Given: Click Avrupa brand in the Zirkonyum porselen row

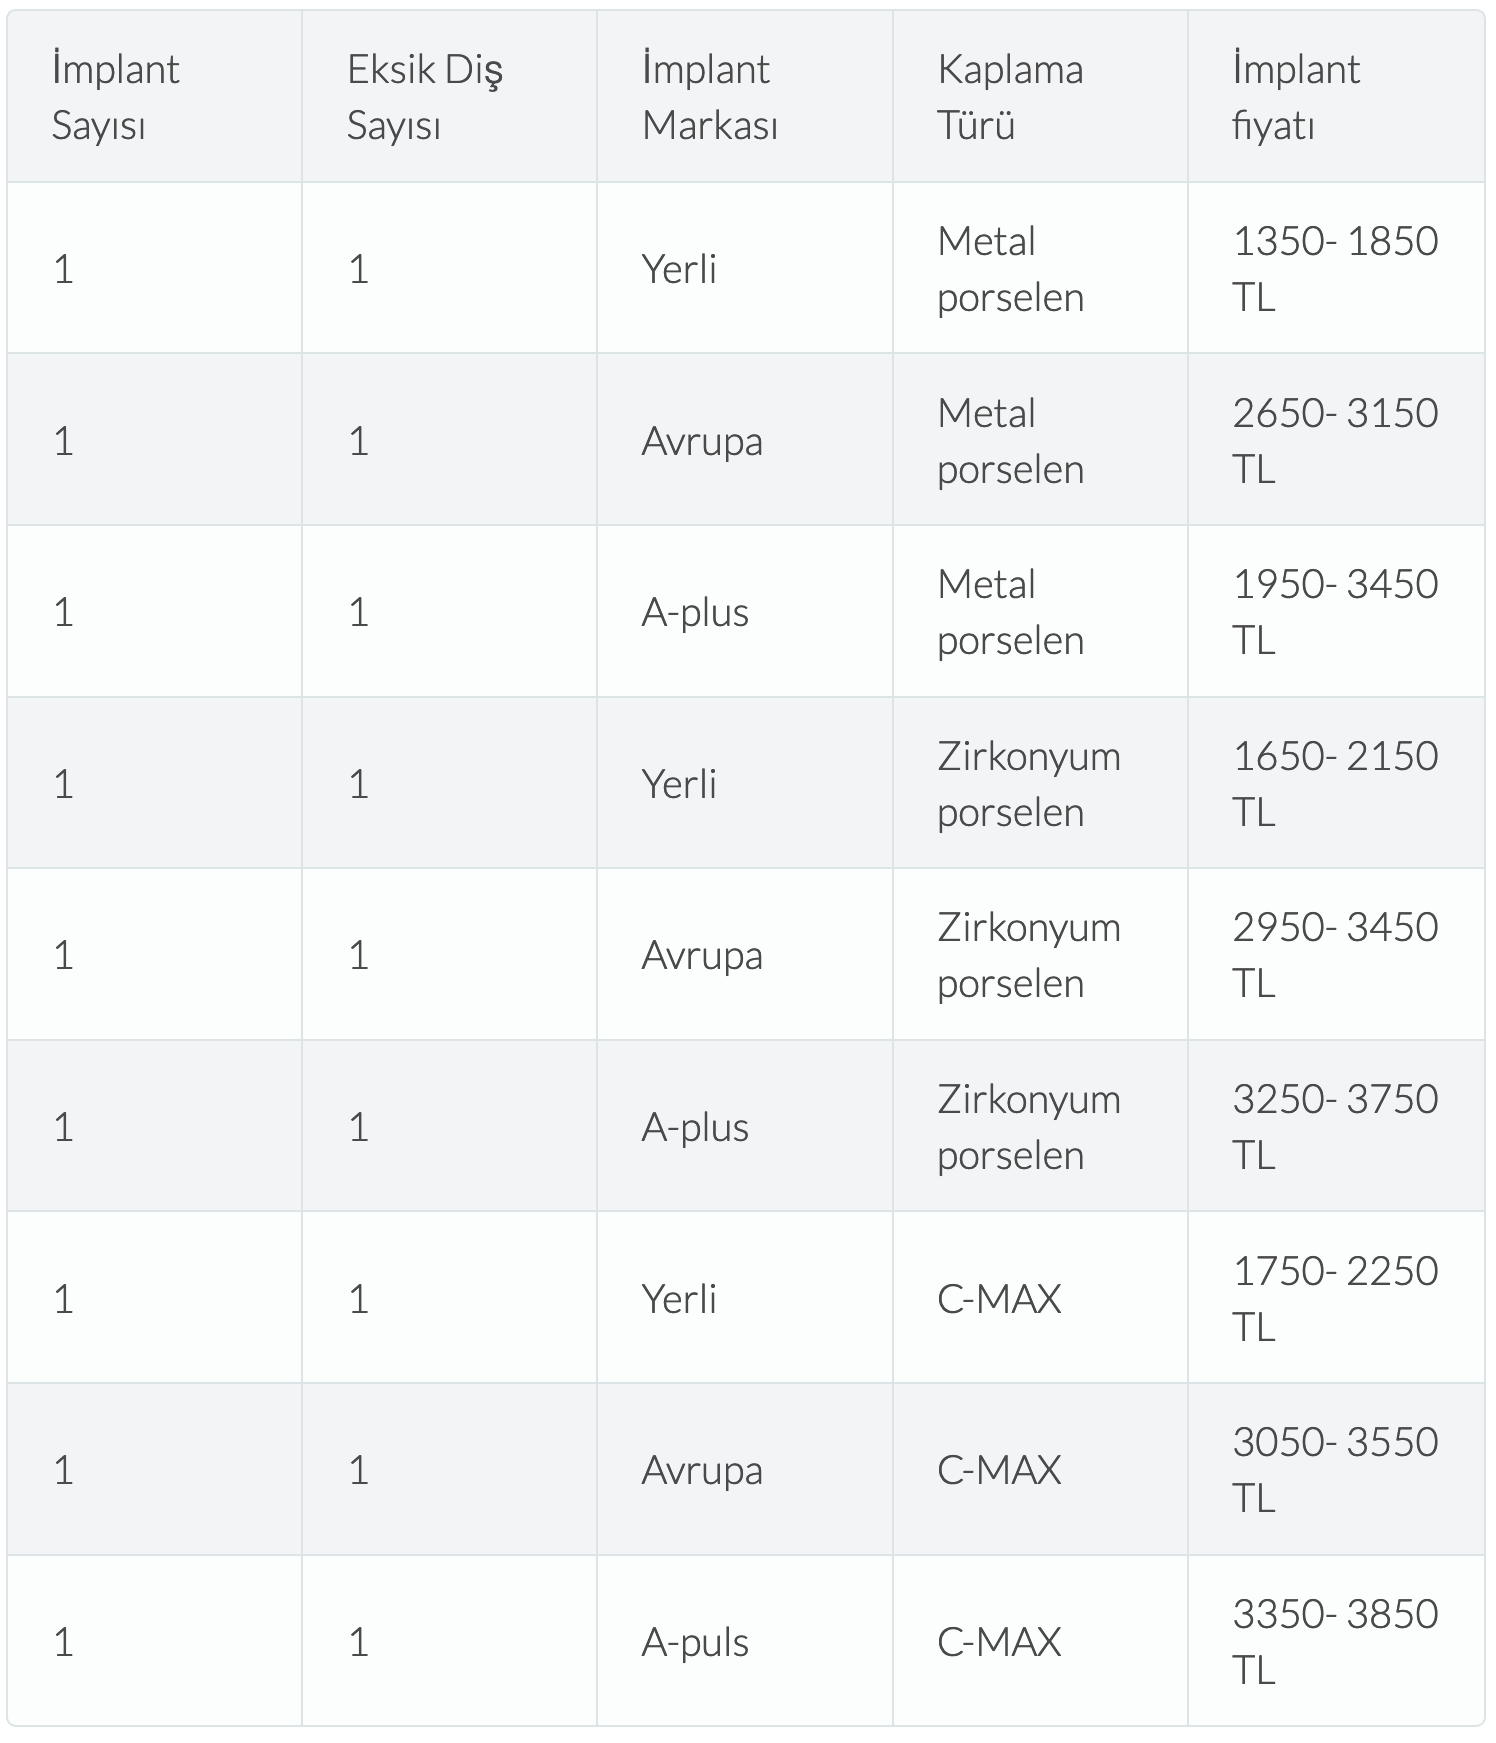Looking at the screenshot, I should tap(702, 955).
